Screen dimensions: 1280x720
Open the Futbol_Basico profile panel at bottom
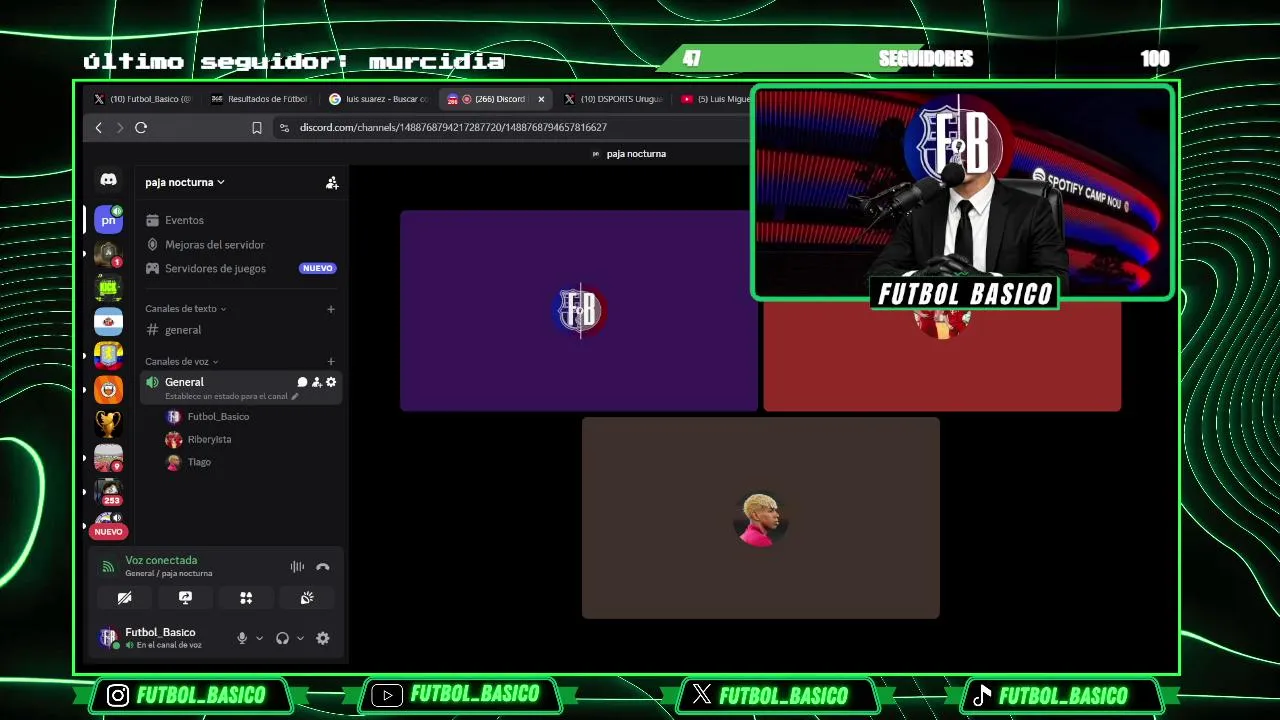[163, 638]
